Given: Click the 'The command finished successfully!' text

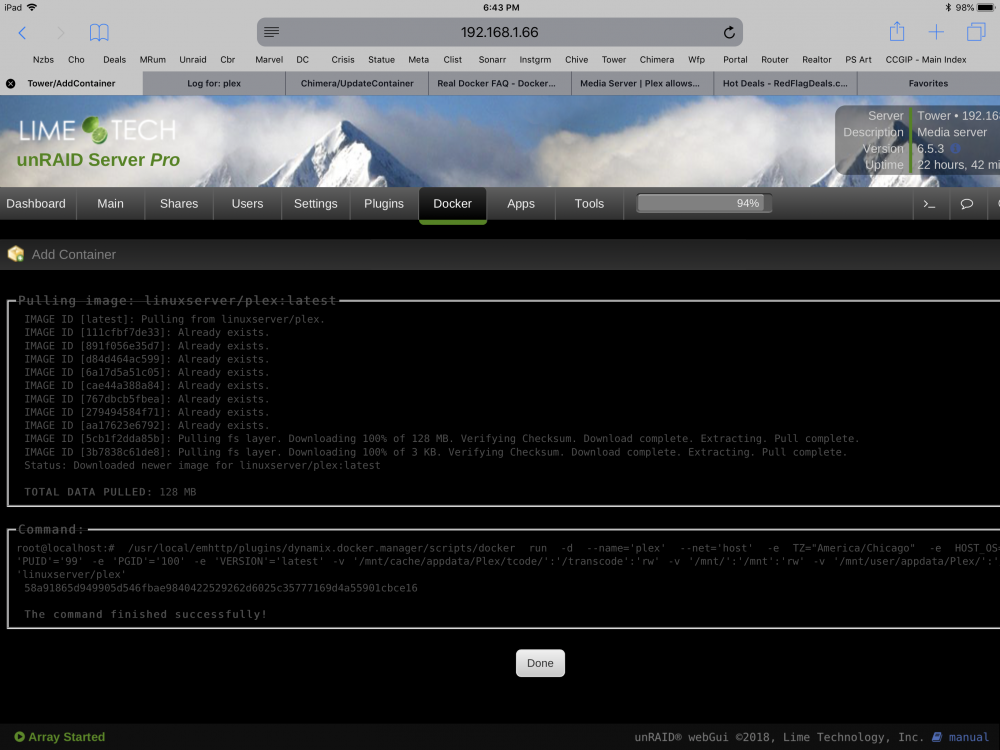Looking at the screenshot, I should (x=145, y=614).
